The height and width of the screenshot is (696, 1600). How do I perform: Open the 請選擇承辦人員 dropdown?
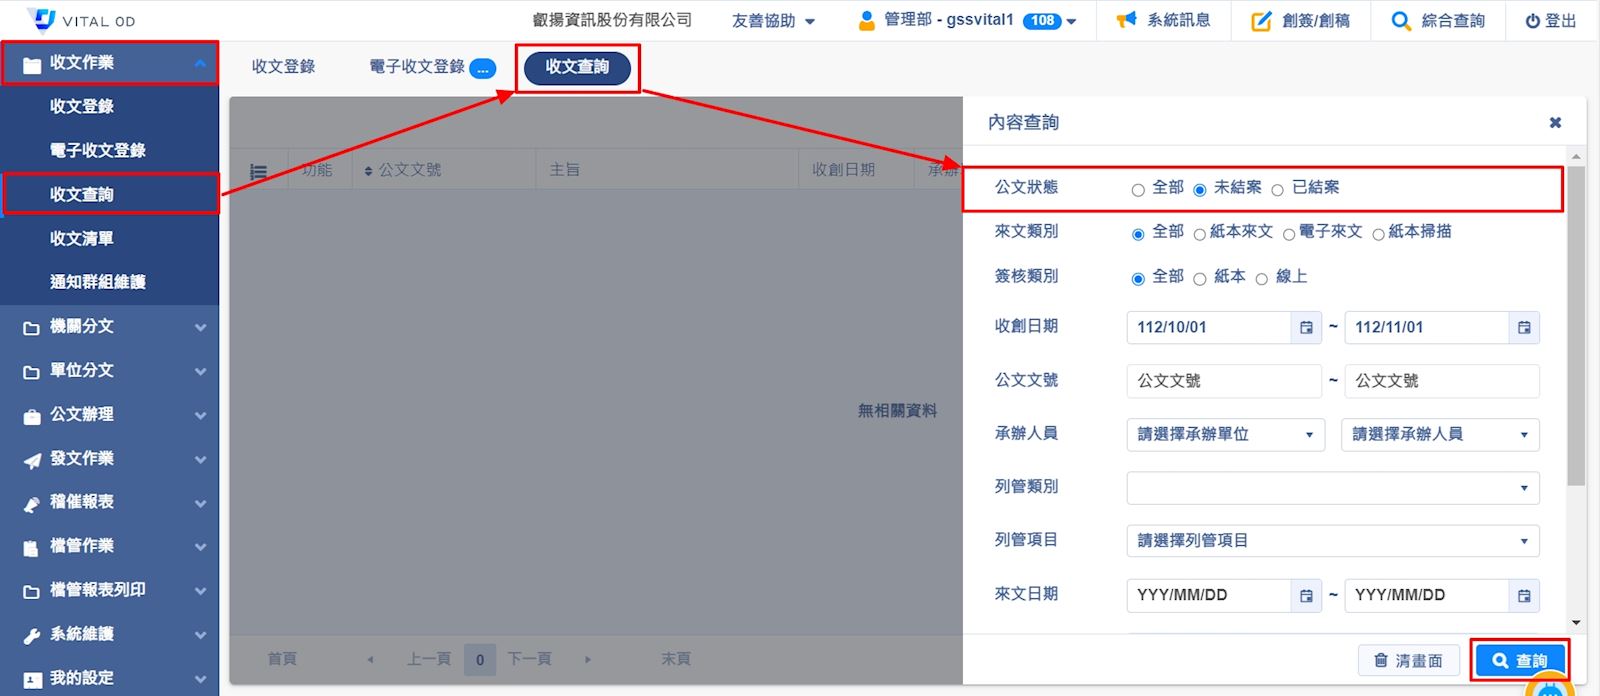(1440, 434)
